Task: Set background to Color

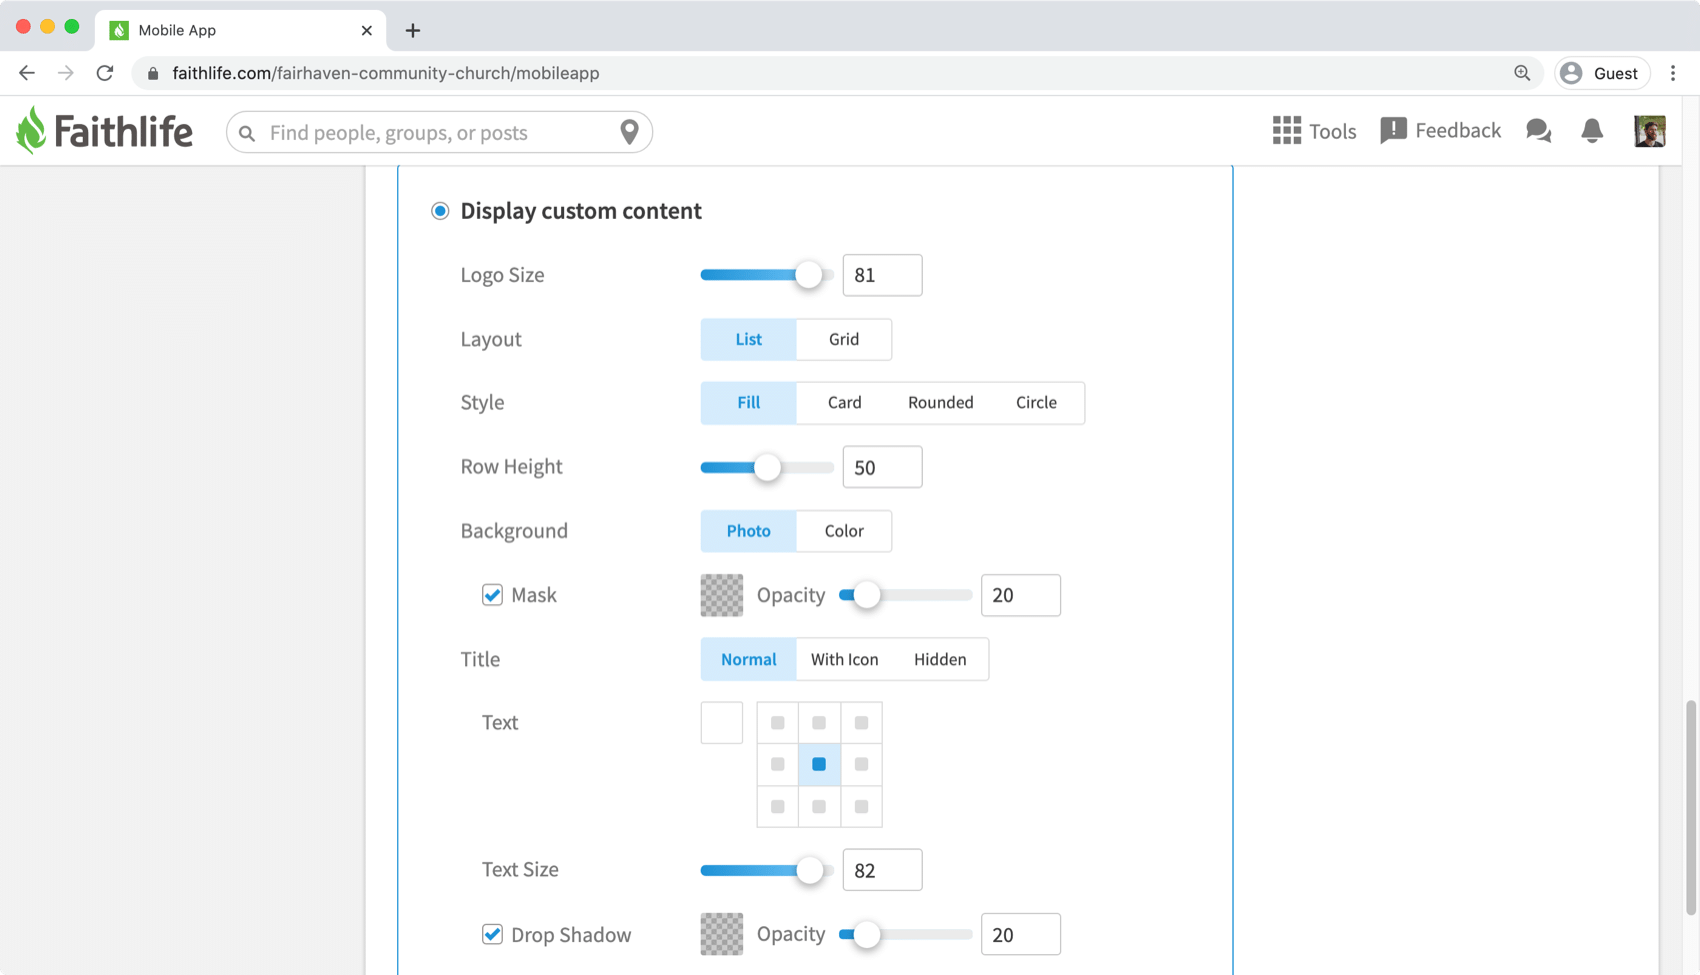Action: [844, 531]
